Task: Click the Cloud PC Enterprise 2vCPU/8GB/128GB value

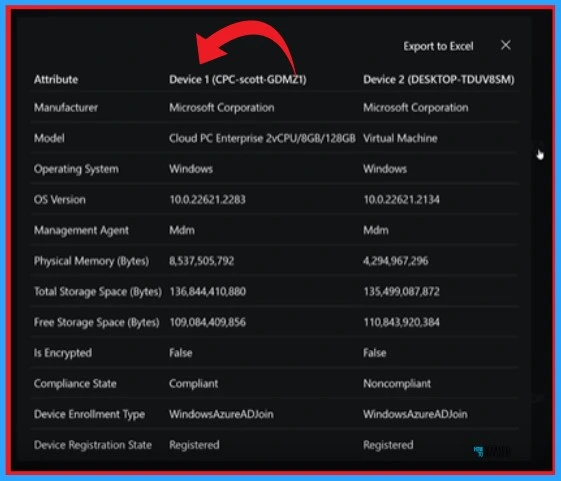Action: [x=262, y=138]
